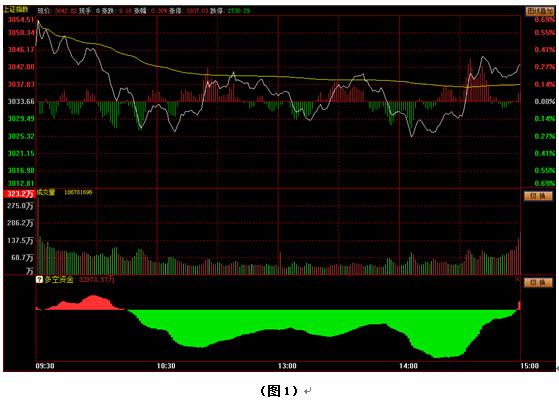
Task: Select the 上证指数 title label
Action: pos(16,10)
